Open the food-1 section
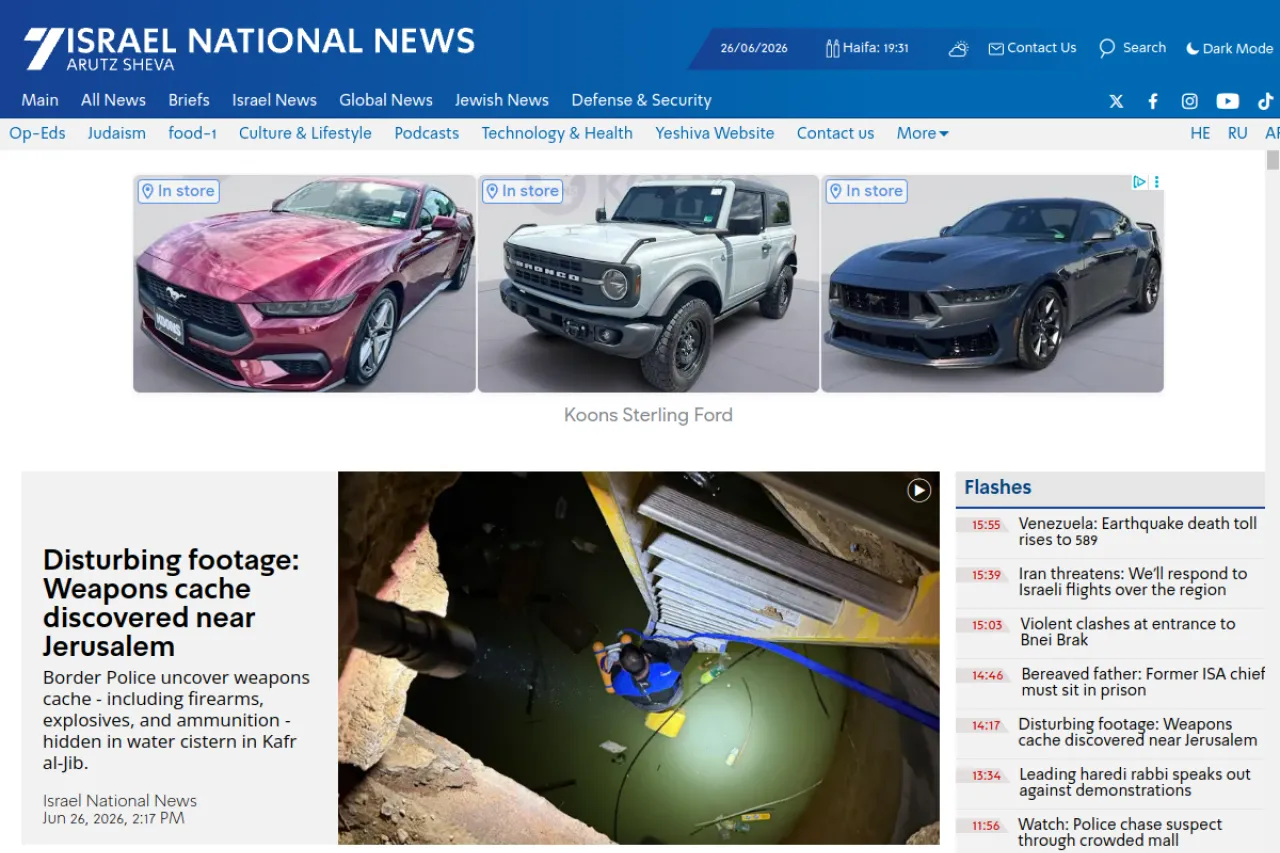Screen dimensions: 1280x853 192,133
